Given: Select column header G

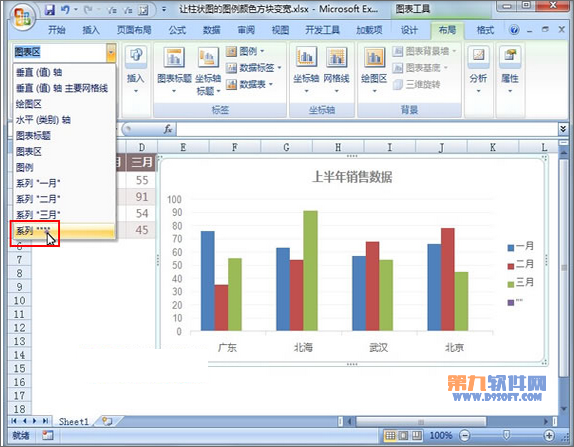Looking at the screenshot, I should point(286,147).
